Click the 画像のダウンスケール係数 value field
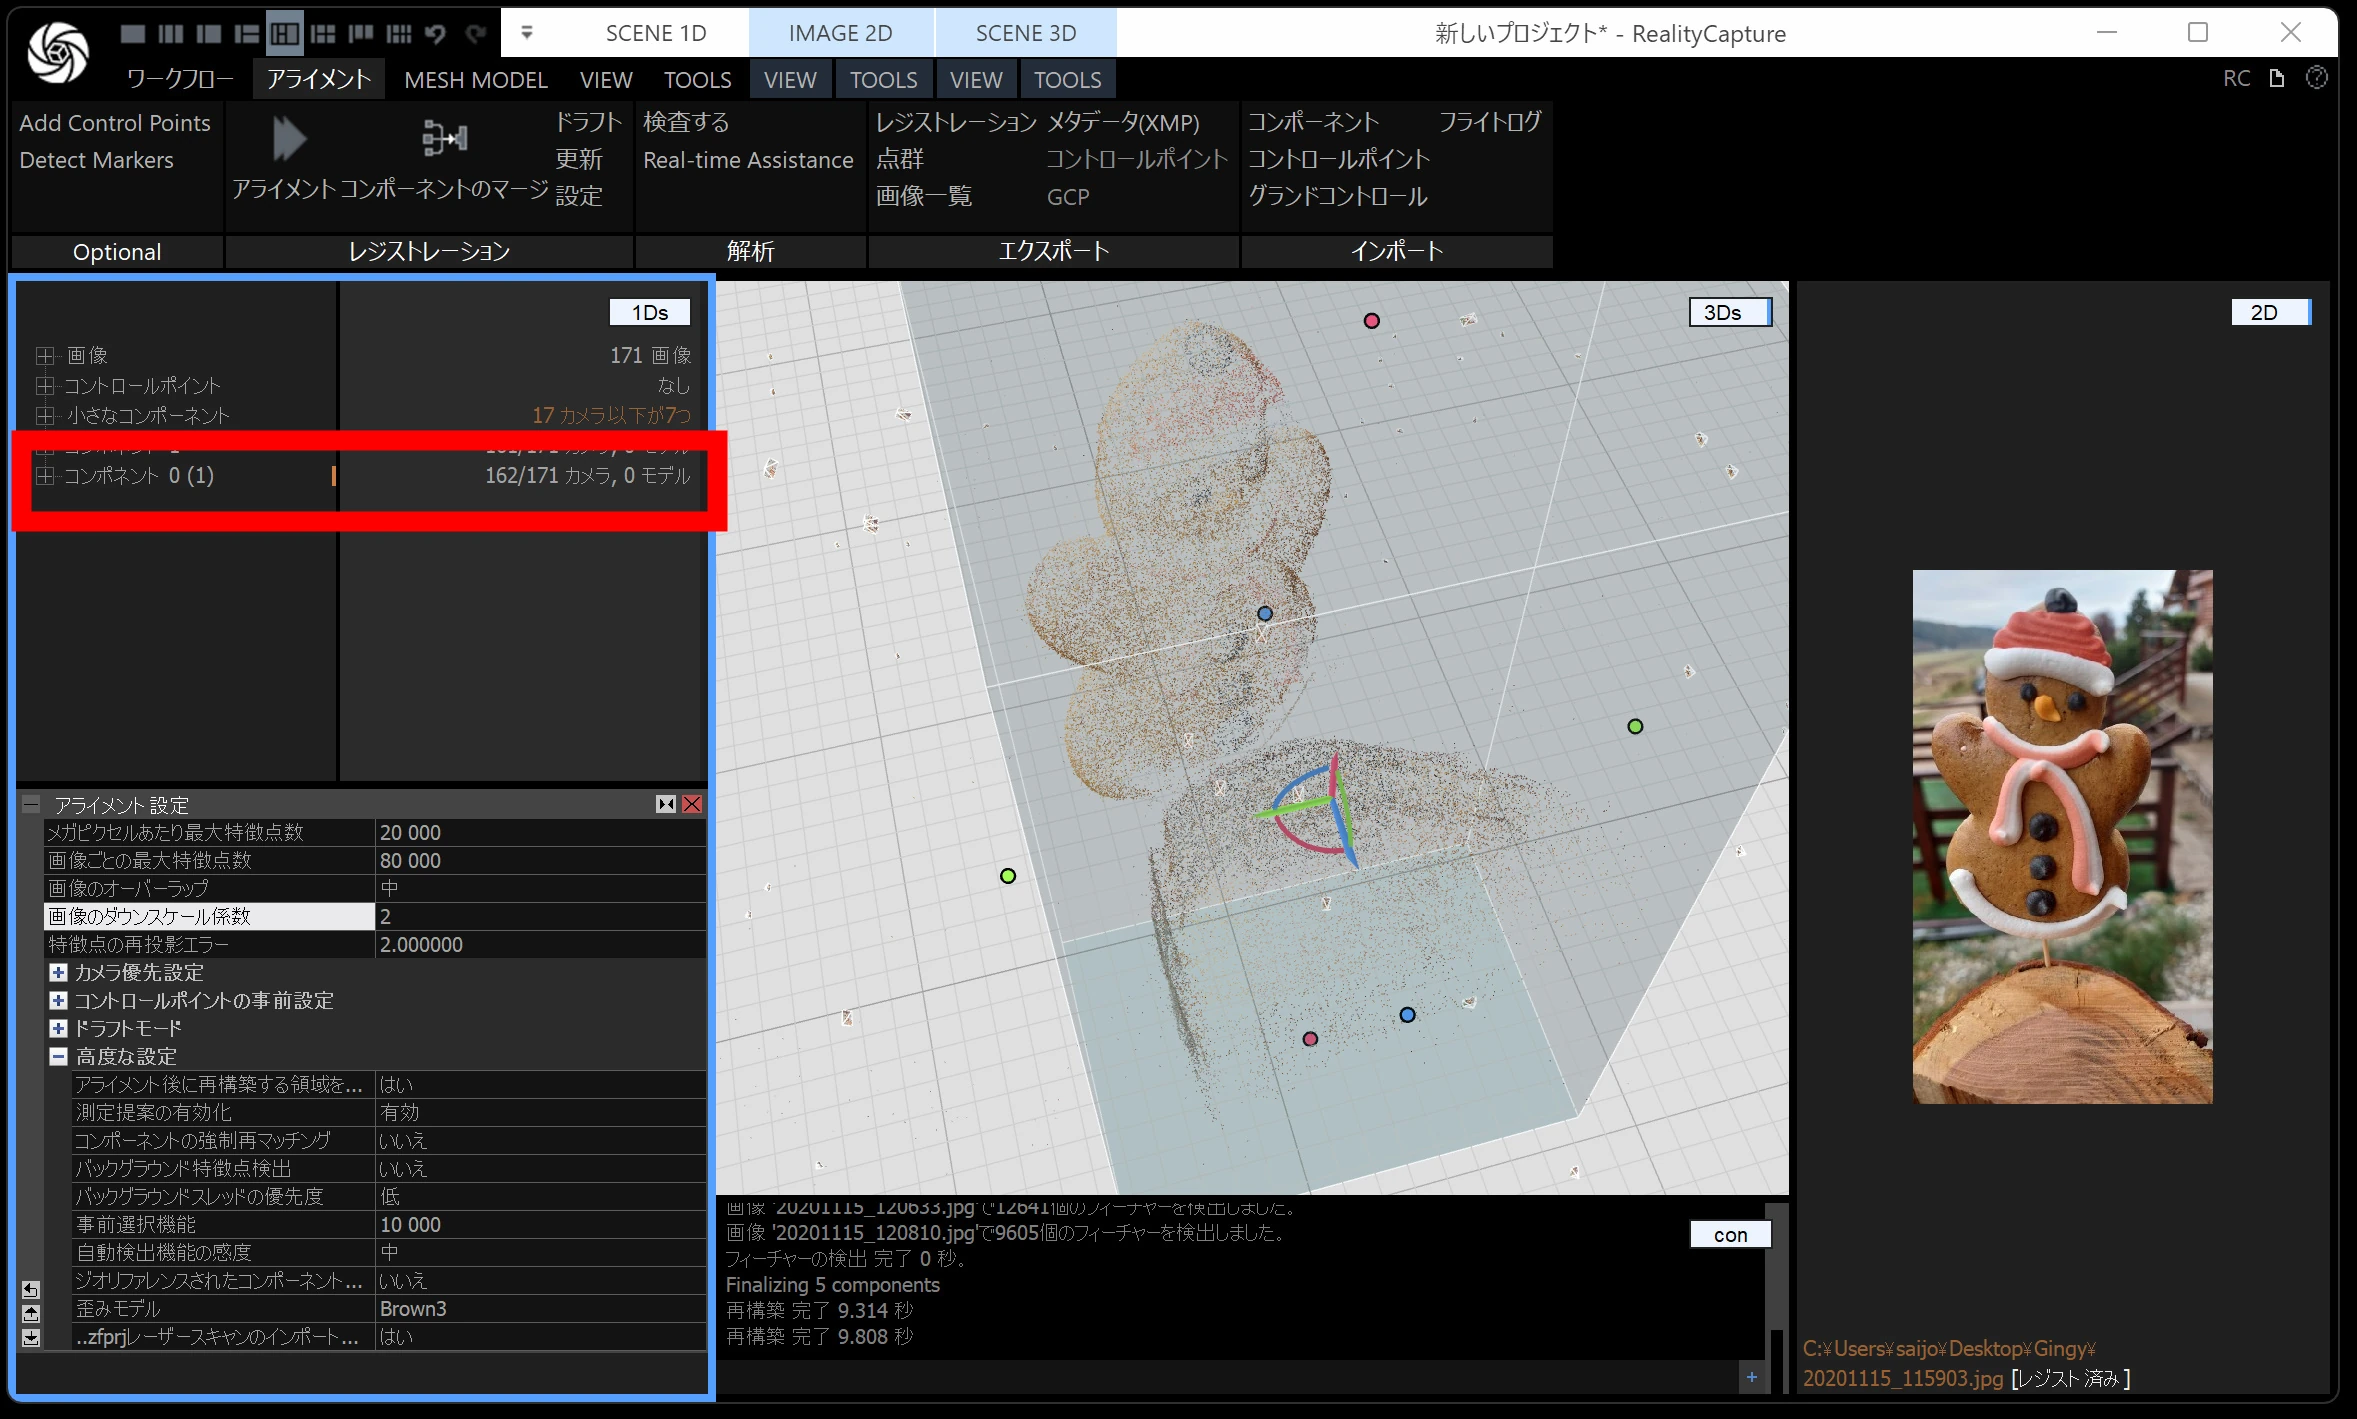2357x1419 pixels. pyautogui.click(x=540, y=917)
